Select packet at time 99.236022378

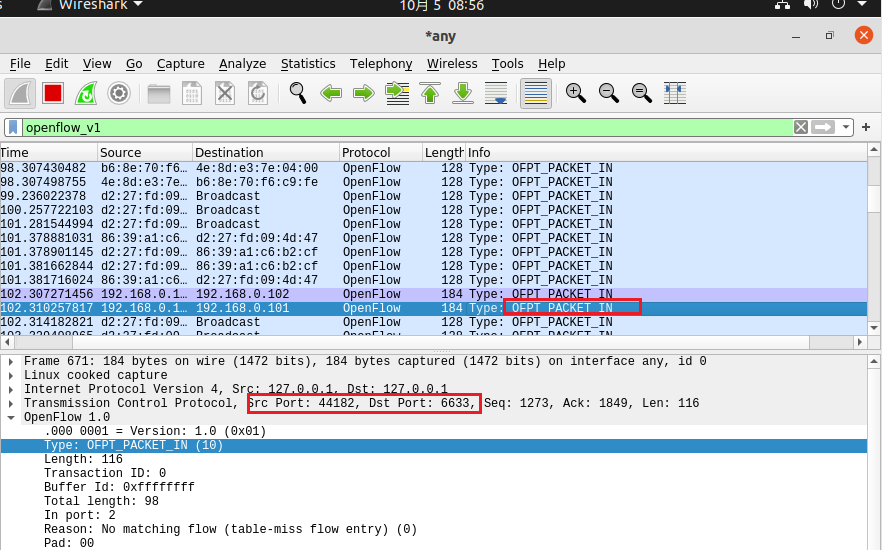pyautogui.click(x=433, y=196)
